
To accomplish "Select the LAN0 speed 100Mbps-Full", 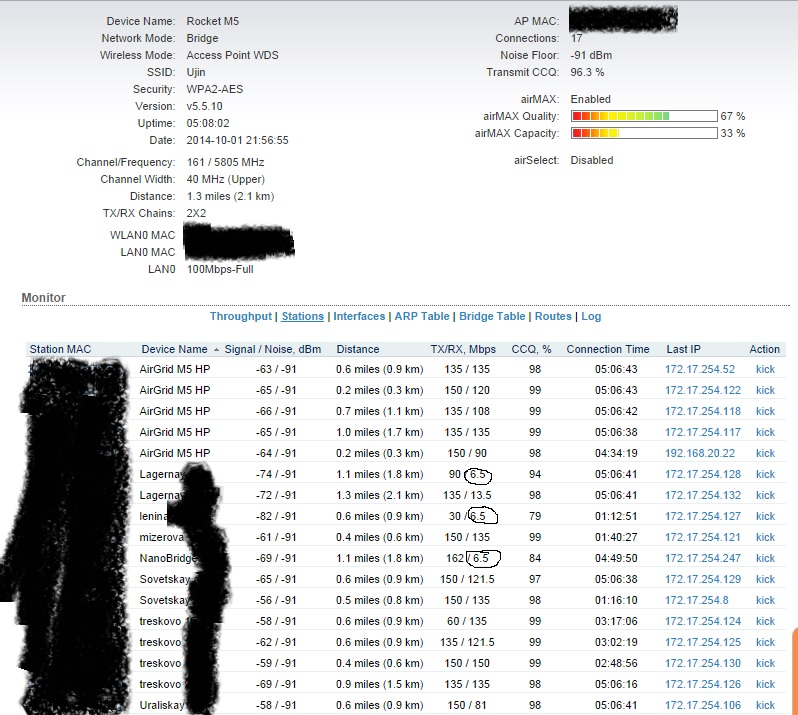I will [x=220, y=269].
